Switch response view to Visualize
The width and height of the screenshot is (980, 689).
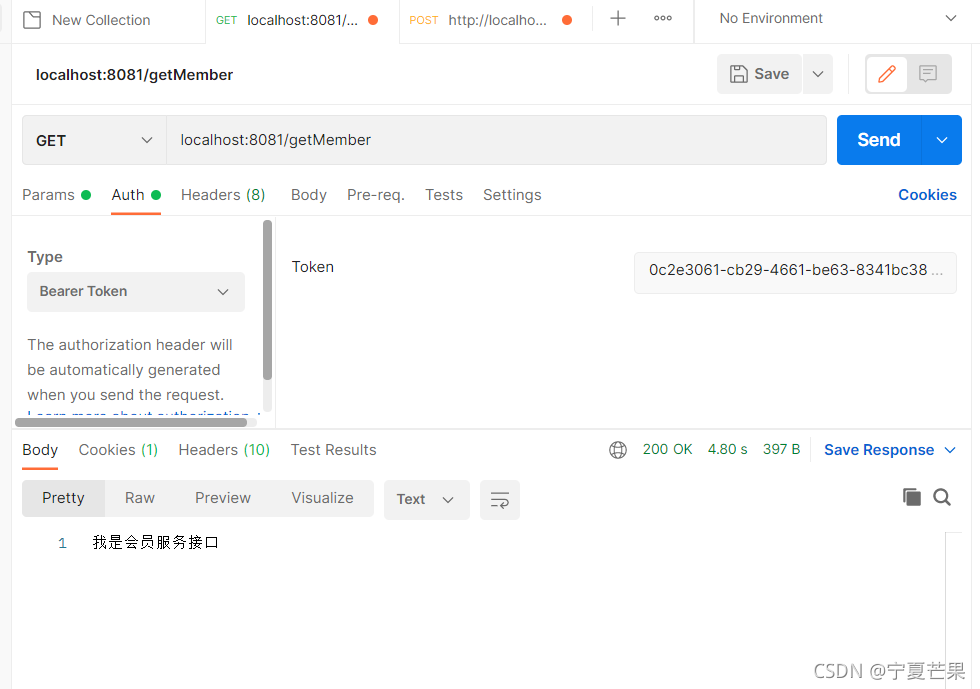[x=322, y=498]
